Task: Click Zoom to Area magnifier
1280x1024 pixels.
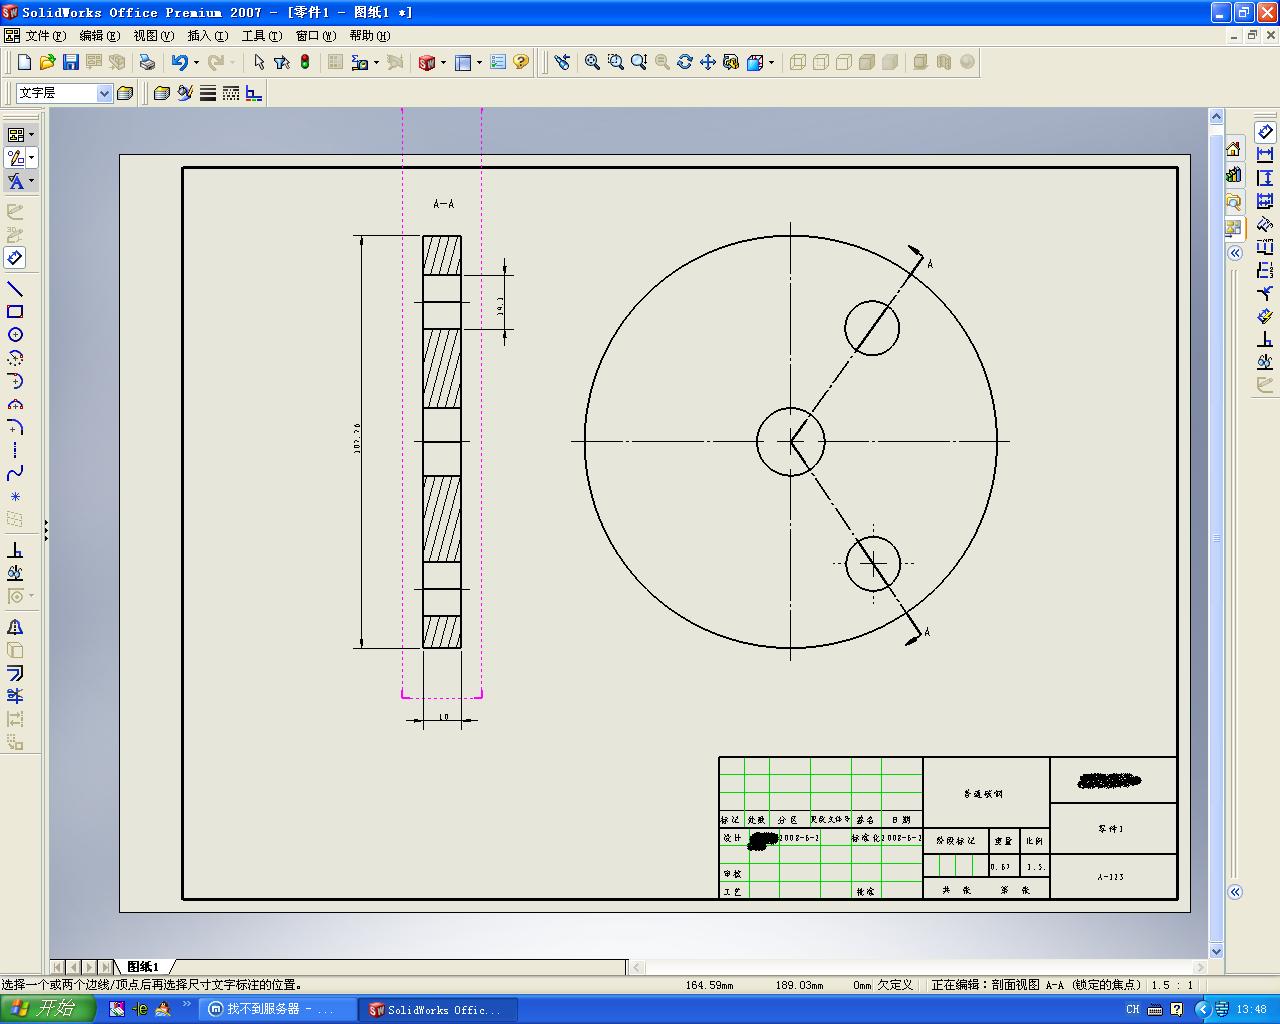Action: 615,62
